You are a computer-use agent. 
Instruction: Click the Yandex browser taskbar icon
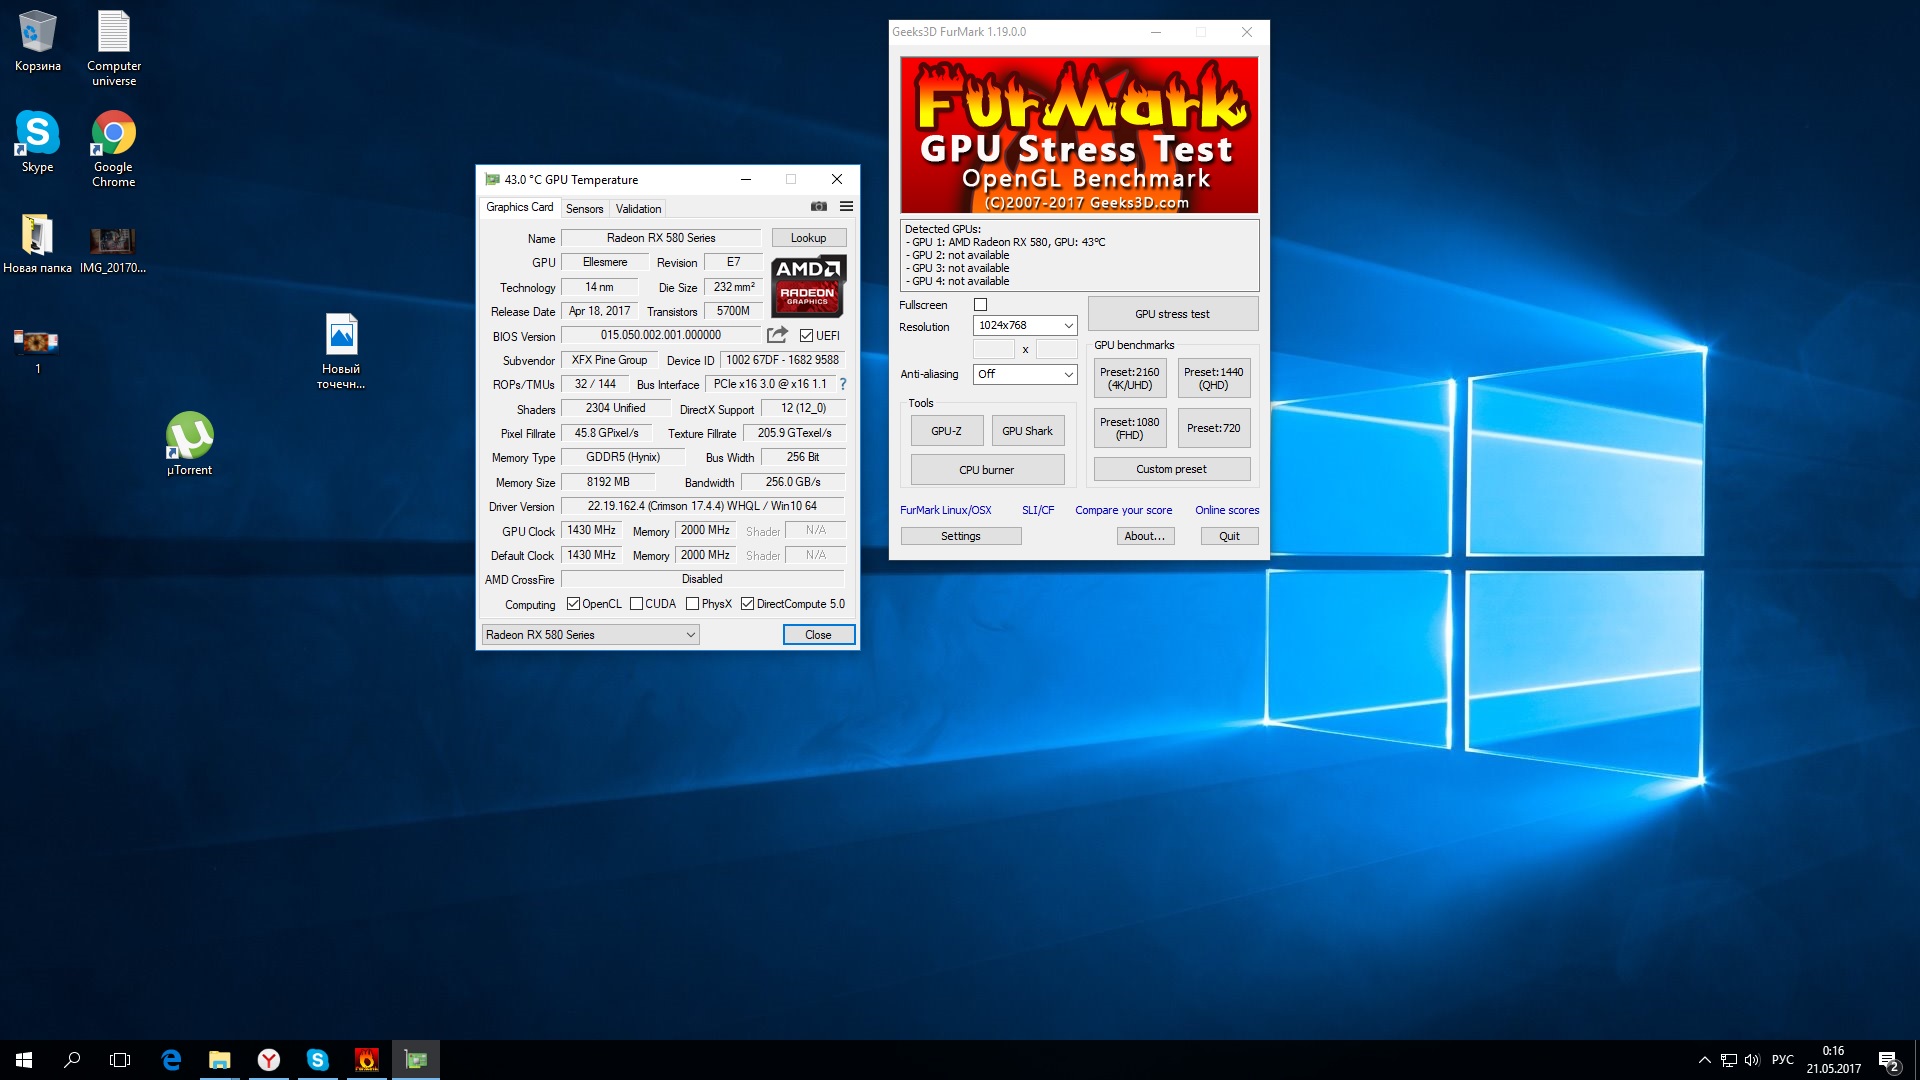[x=268, y=1060]
